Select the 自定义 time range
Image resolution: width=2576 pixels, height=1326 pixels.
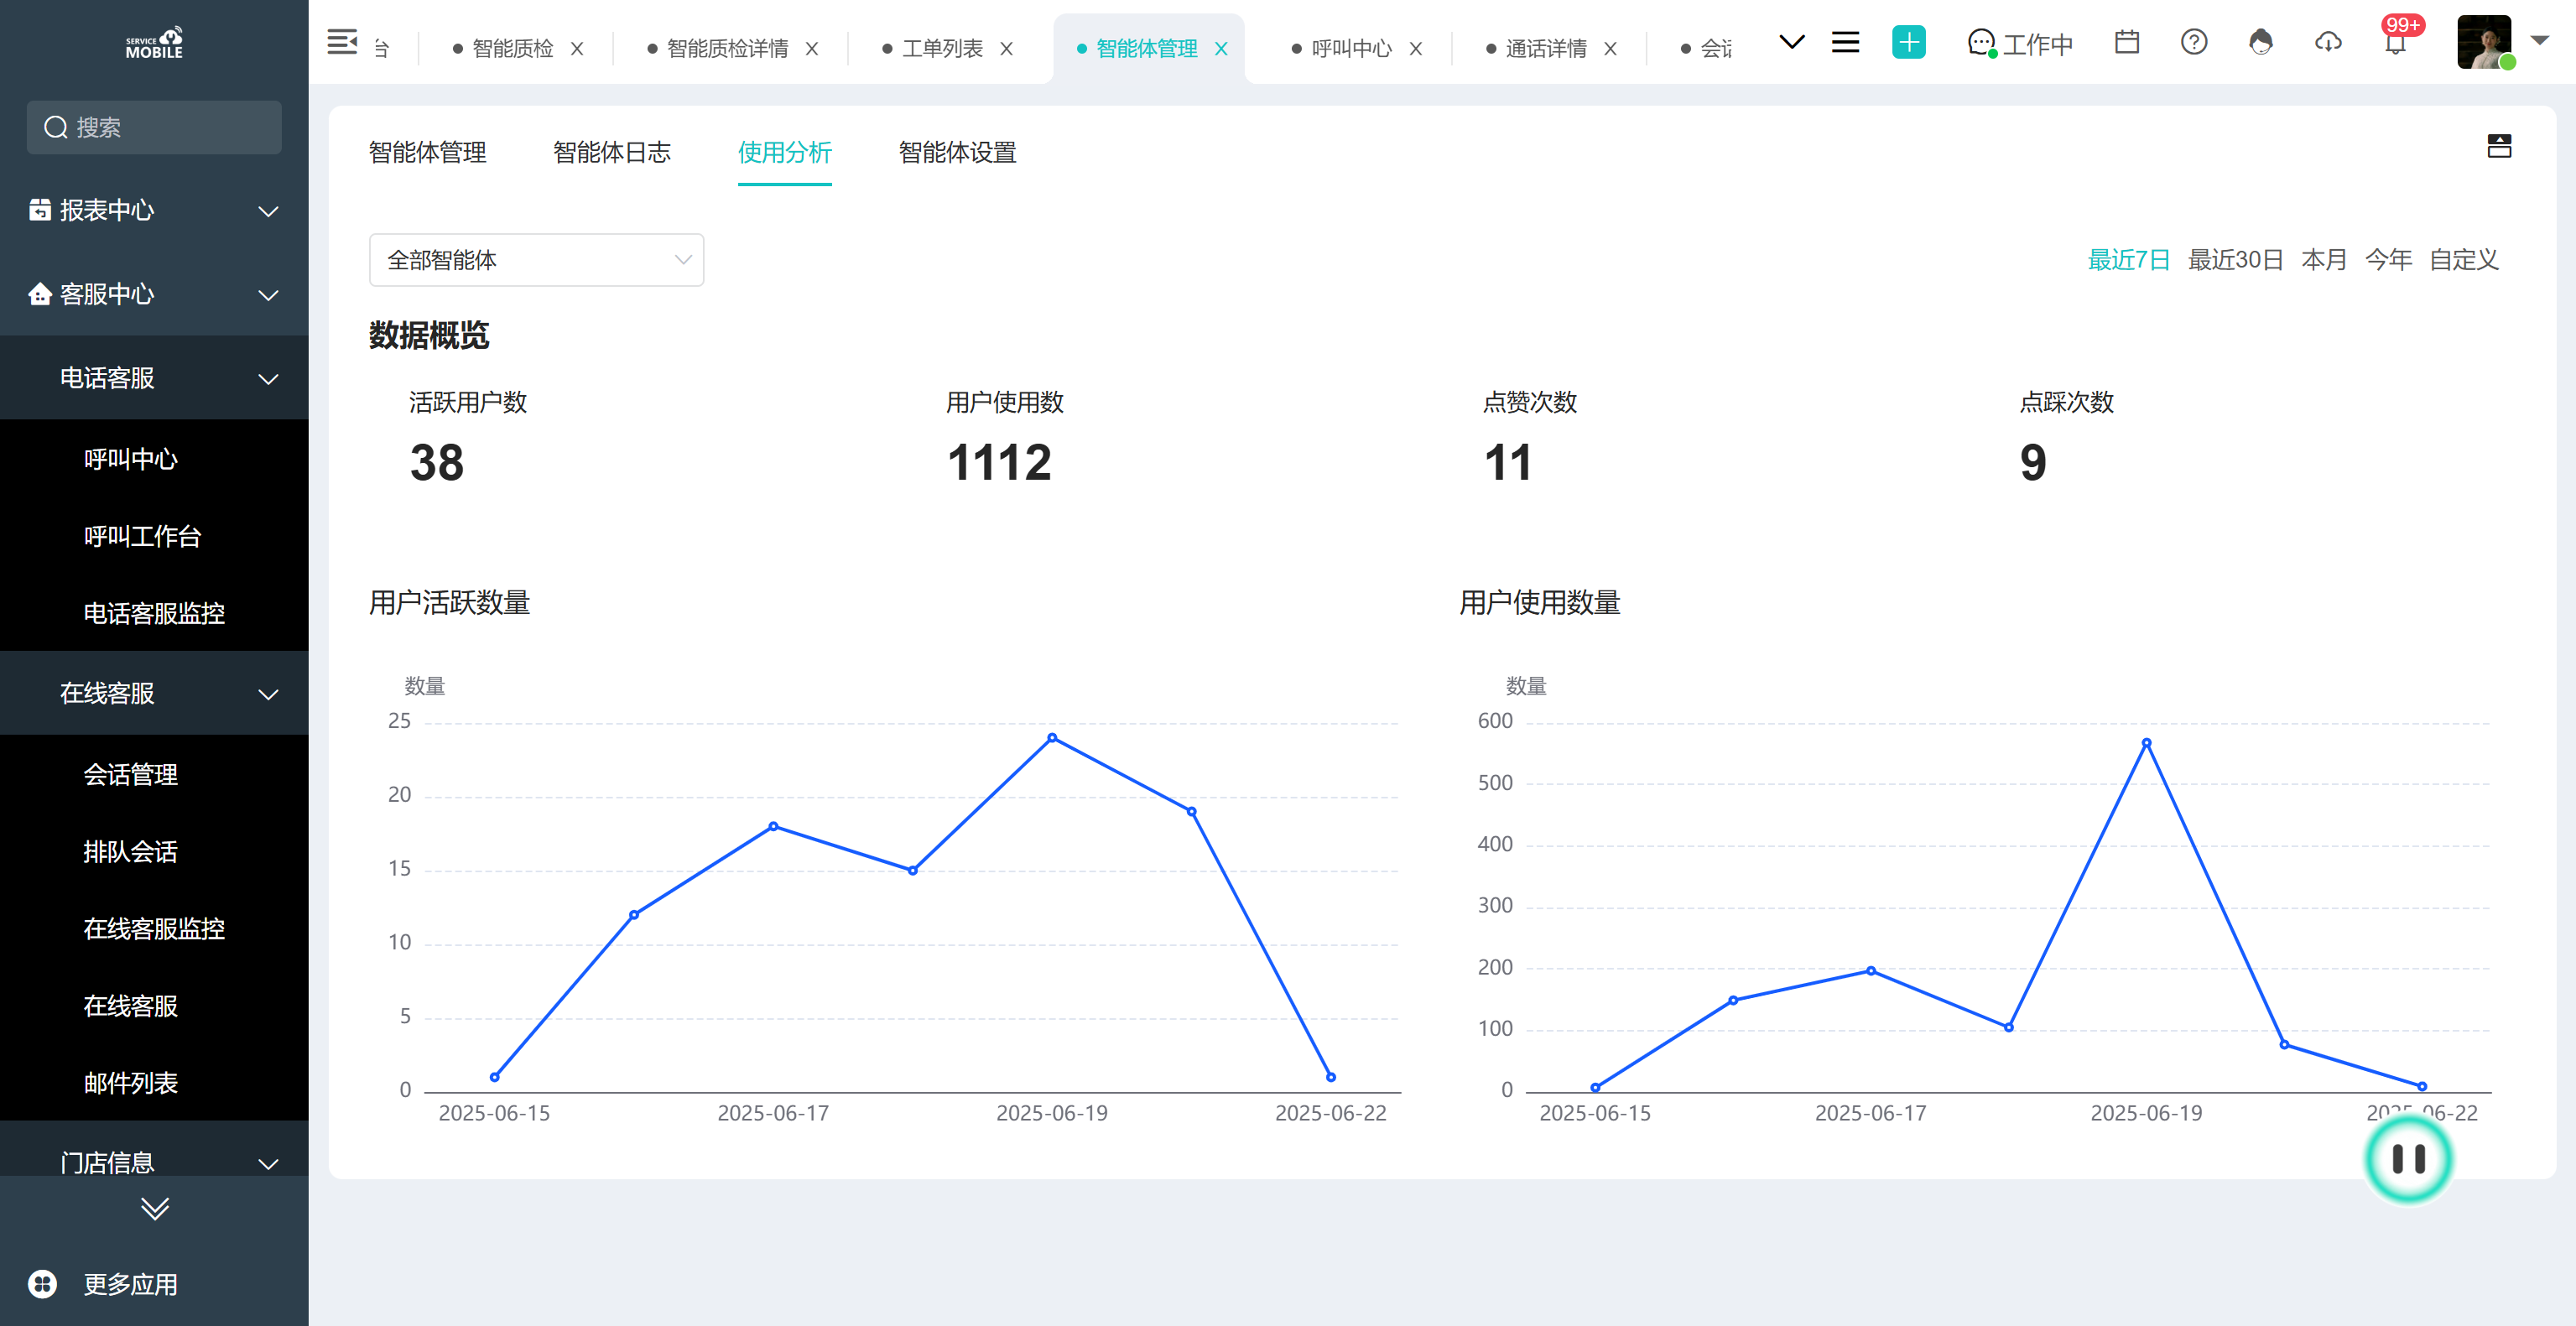click(2464, 260)
